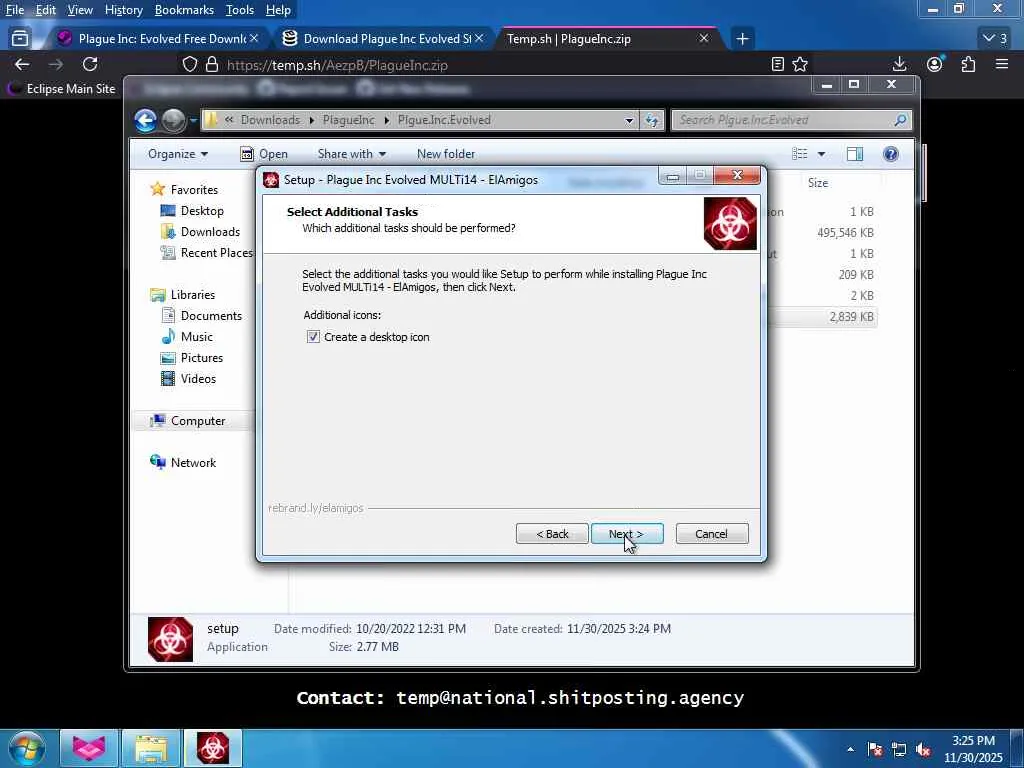Cancel the Plague Inc setup

[712, 534]
